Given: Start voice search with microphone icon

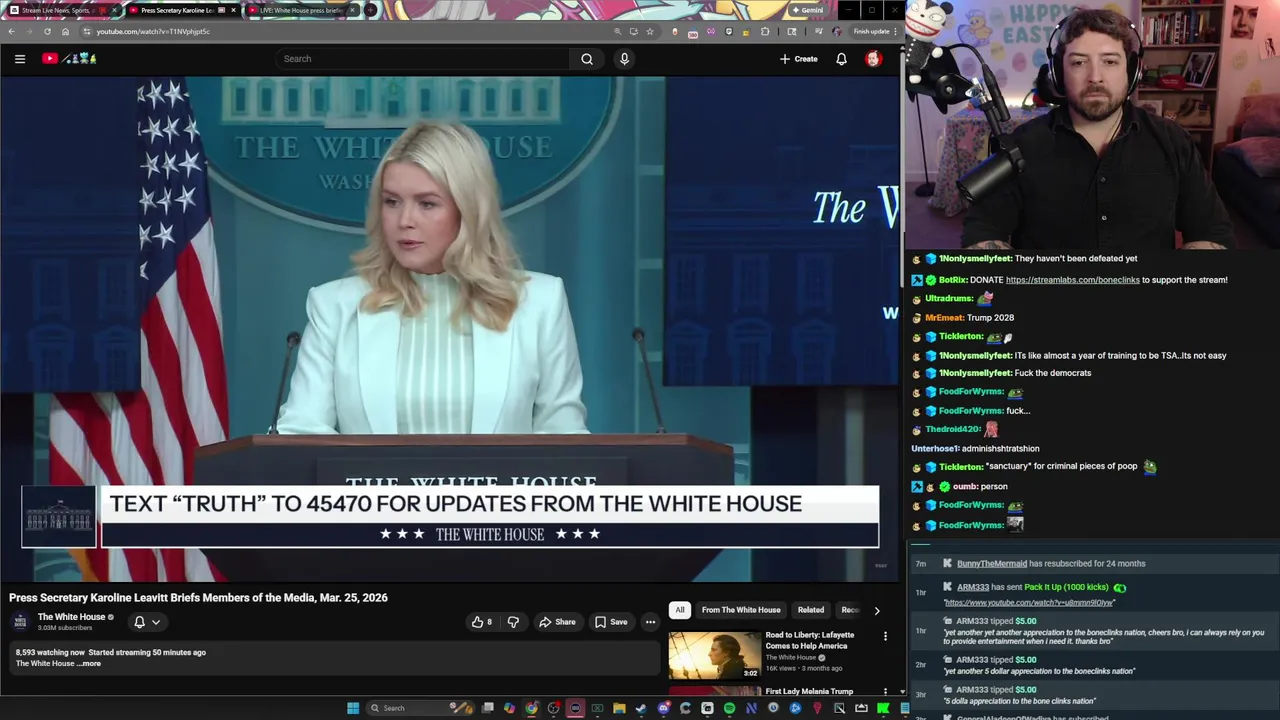Looking at the screenshot, I should (x=624, y=59).
